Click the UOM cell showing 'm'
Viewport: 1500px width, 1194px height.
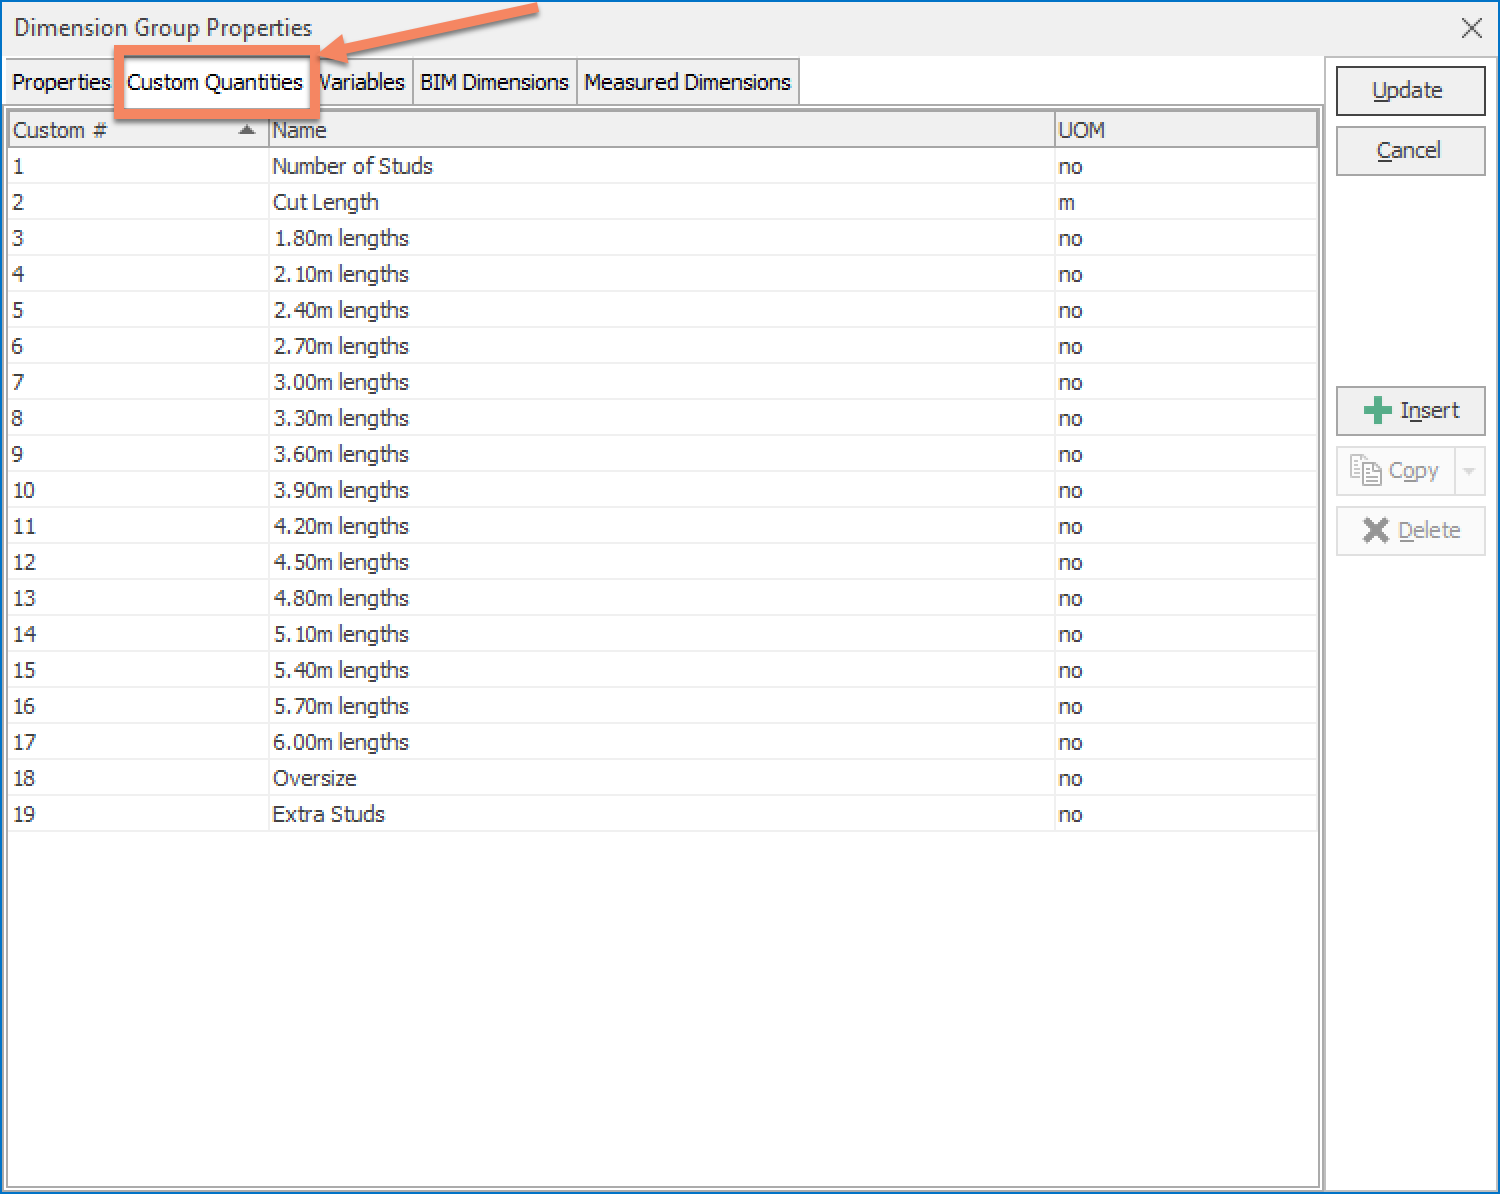(x=1186, y=202)
